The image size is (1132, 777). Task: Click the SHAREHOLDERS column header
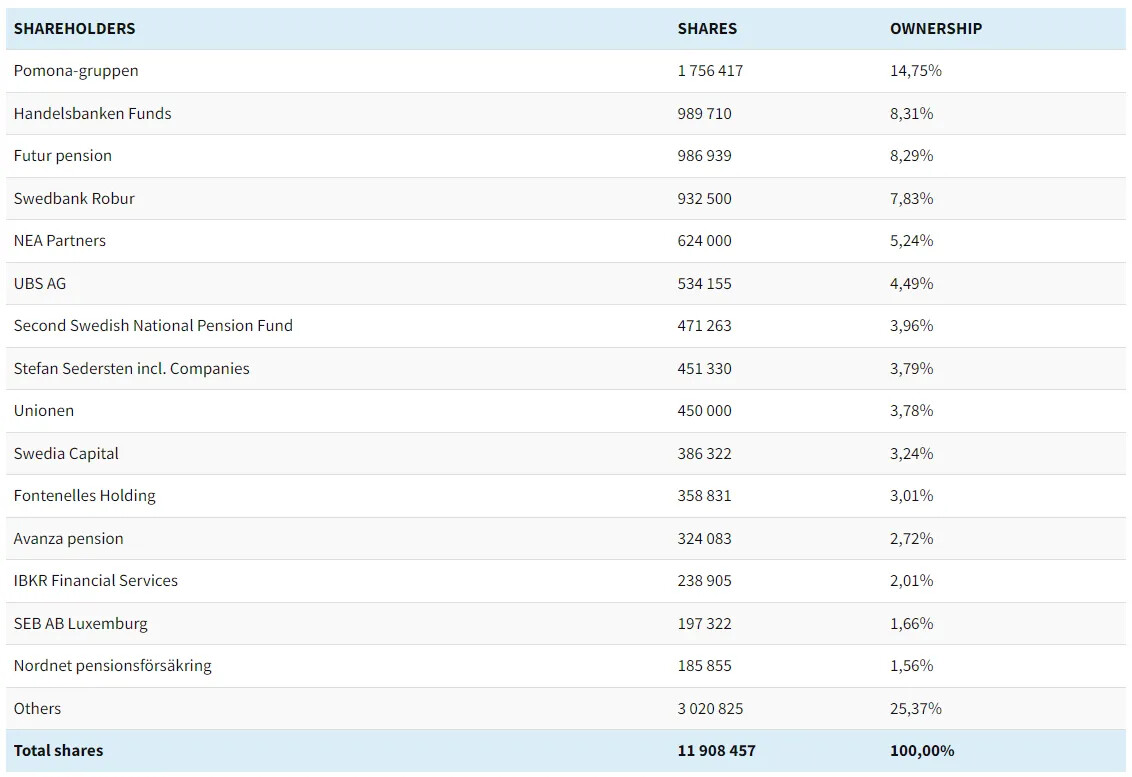(x=74, y=29)
